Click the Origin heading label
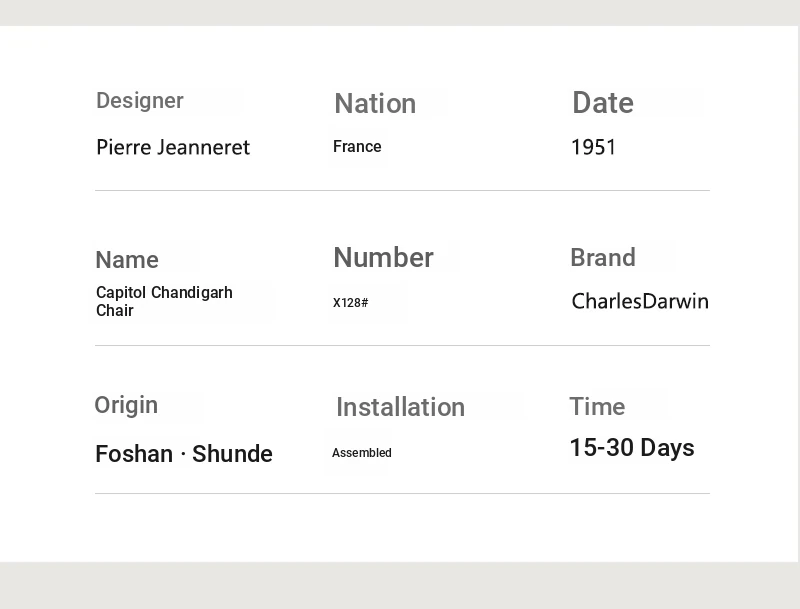Screen dimensions: 800x609 tap(126, 405)
